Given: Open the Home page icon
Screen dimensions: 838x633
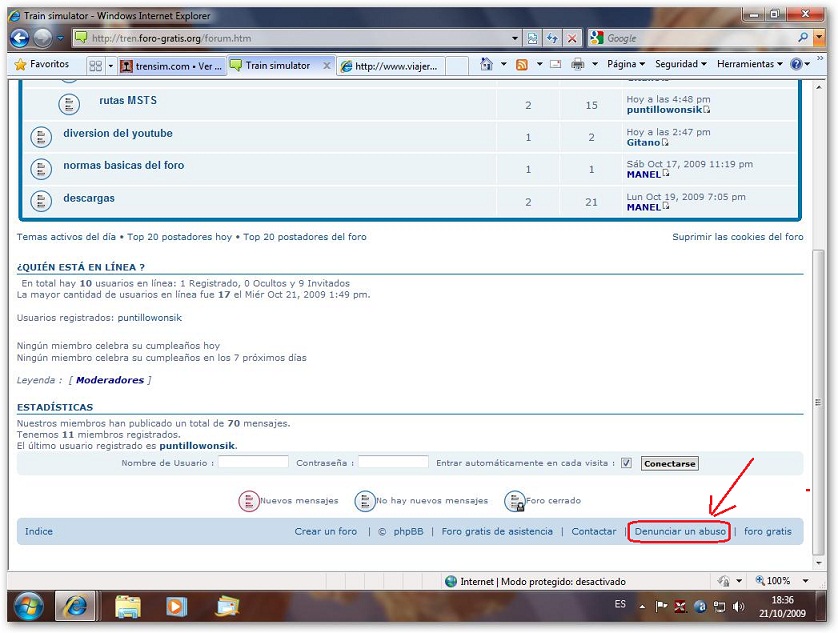Looking at the screenshot, I should [486, 64].
